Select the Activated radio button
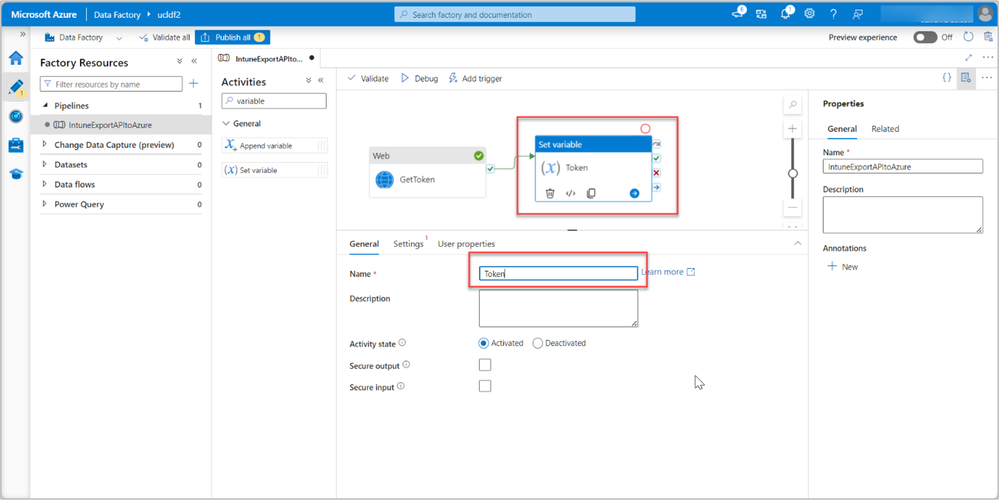Viewport: 999px width, 500px height. (484, 343)
